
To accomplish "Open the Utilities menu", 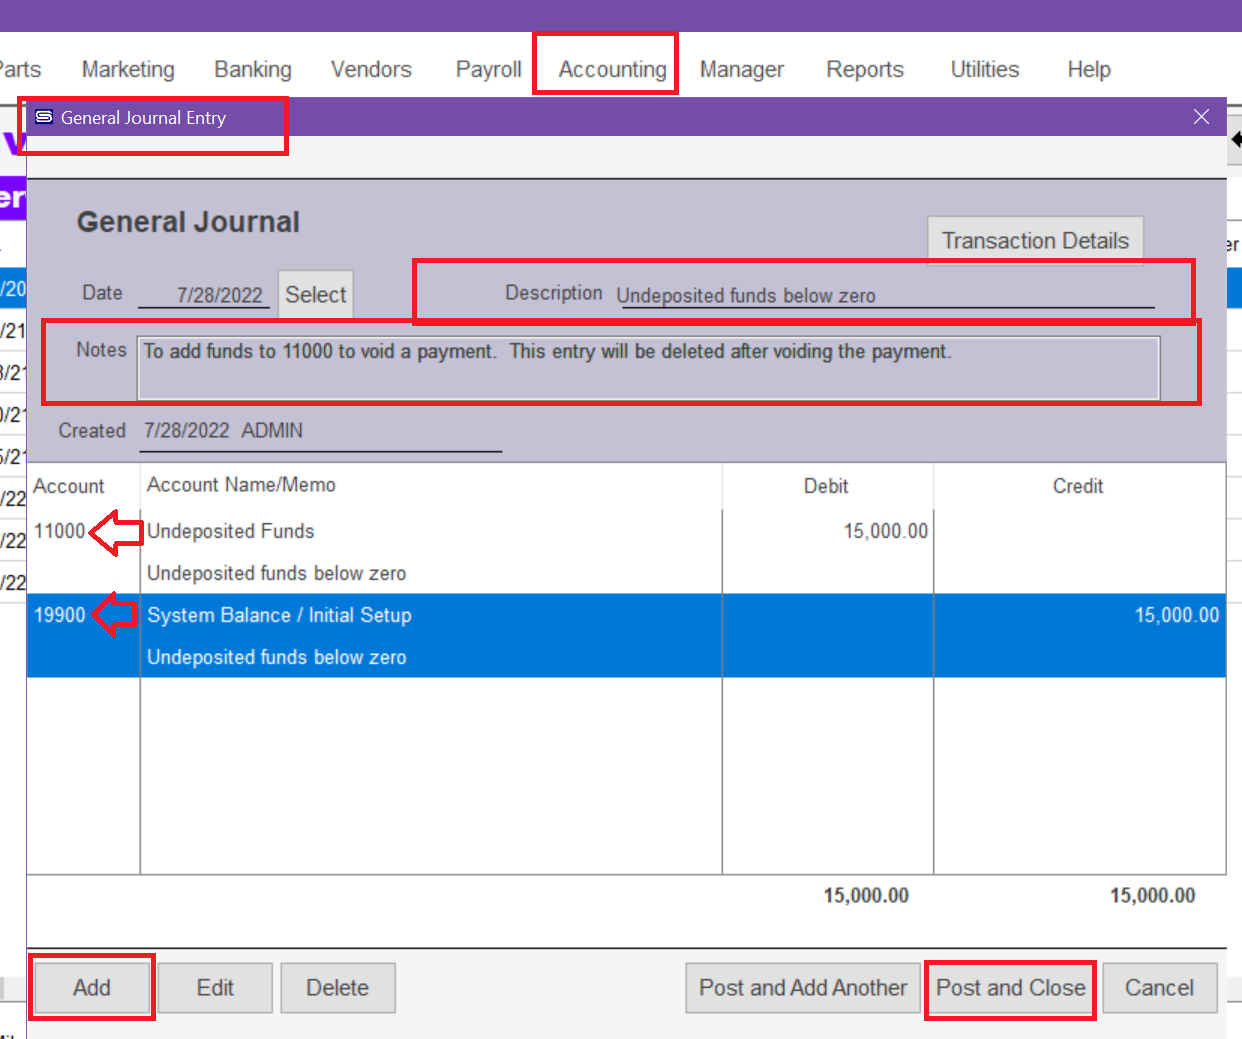I will coord(984,69).
